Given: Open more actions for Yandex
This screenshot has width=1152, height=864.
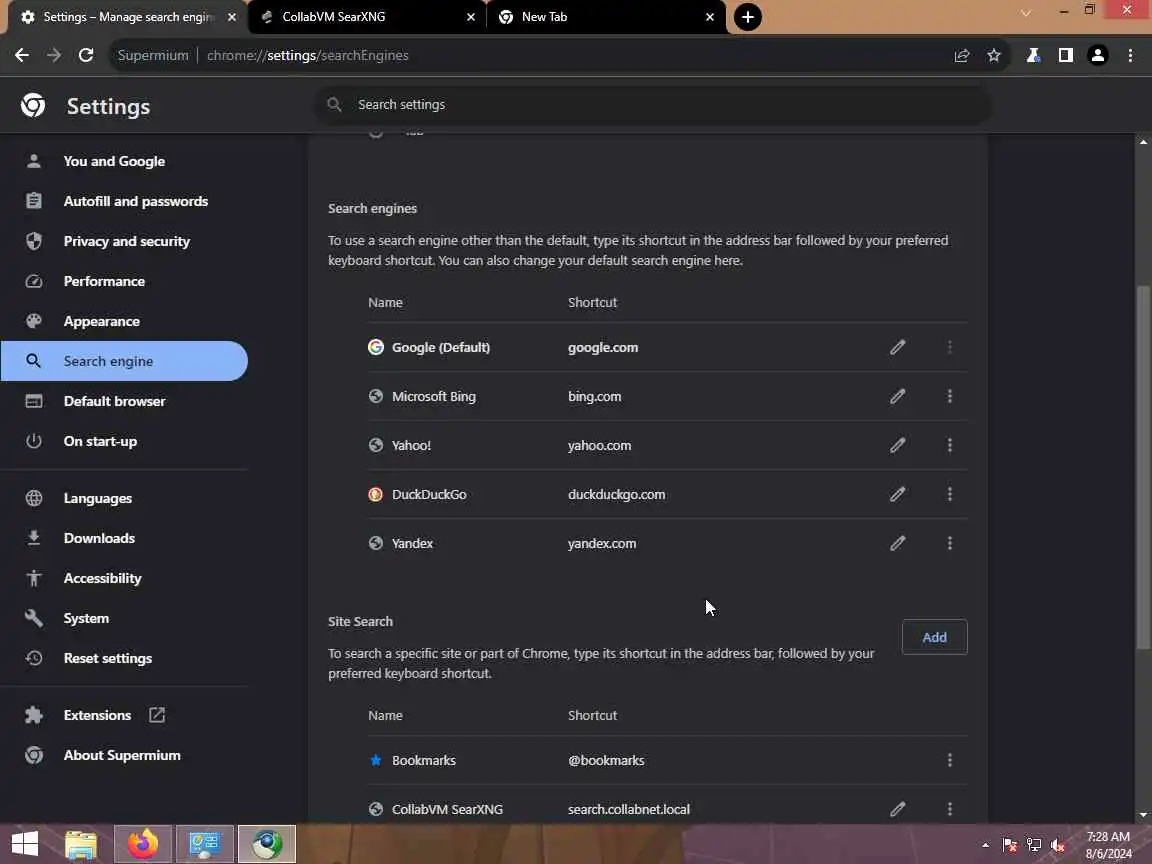Looking at the screenshot, I should click(949, 543).
